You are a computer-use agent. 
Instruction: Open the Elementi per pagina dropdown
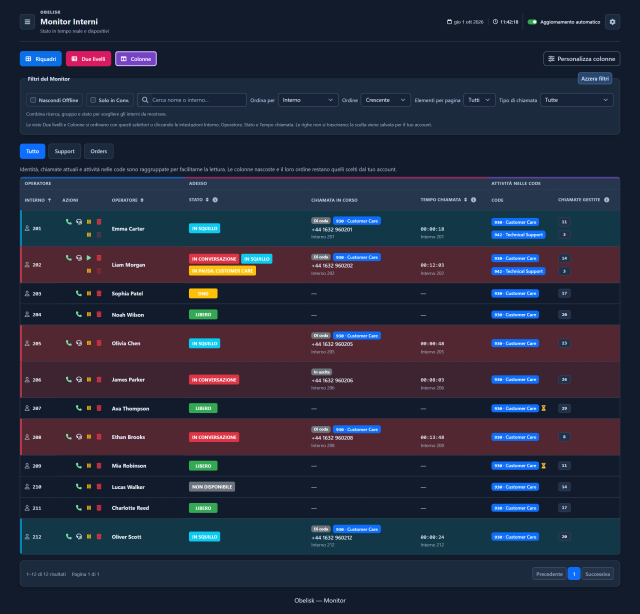479,100
